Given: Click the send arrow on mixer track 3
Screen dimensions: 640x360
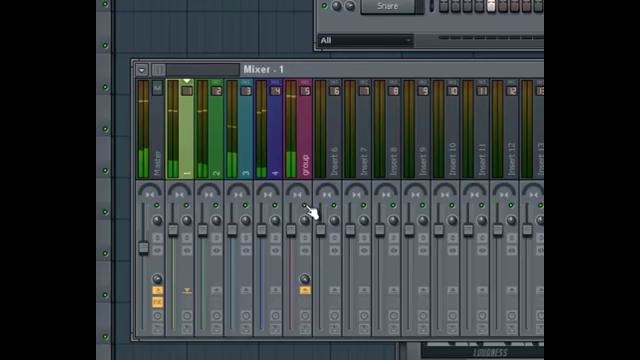Looking at the screenshot, I should pos(246,290).
